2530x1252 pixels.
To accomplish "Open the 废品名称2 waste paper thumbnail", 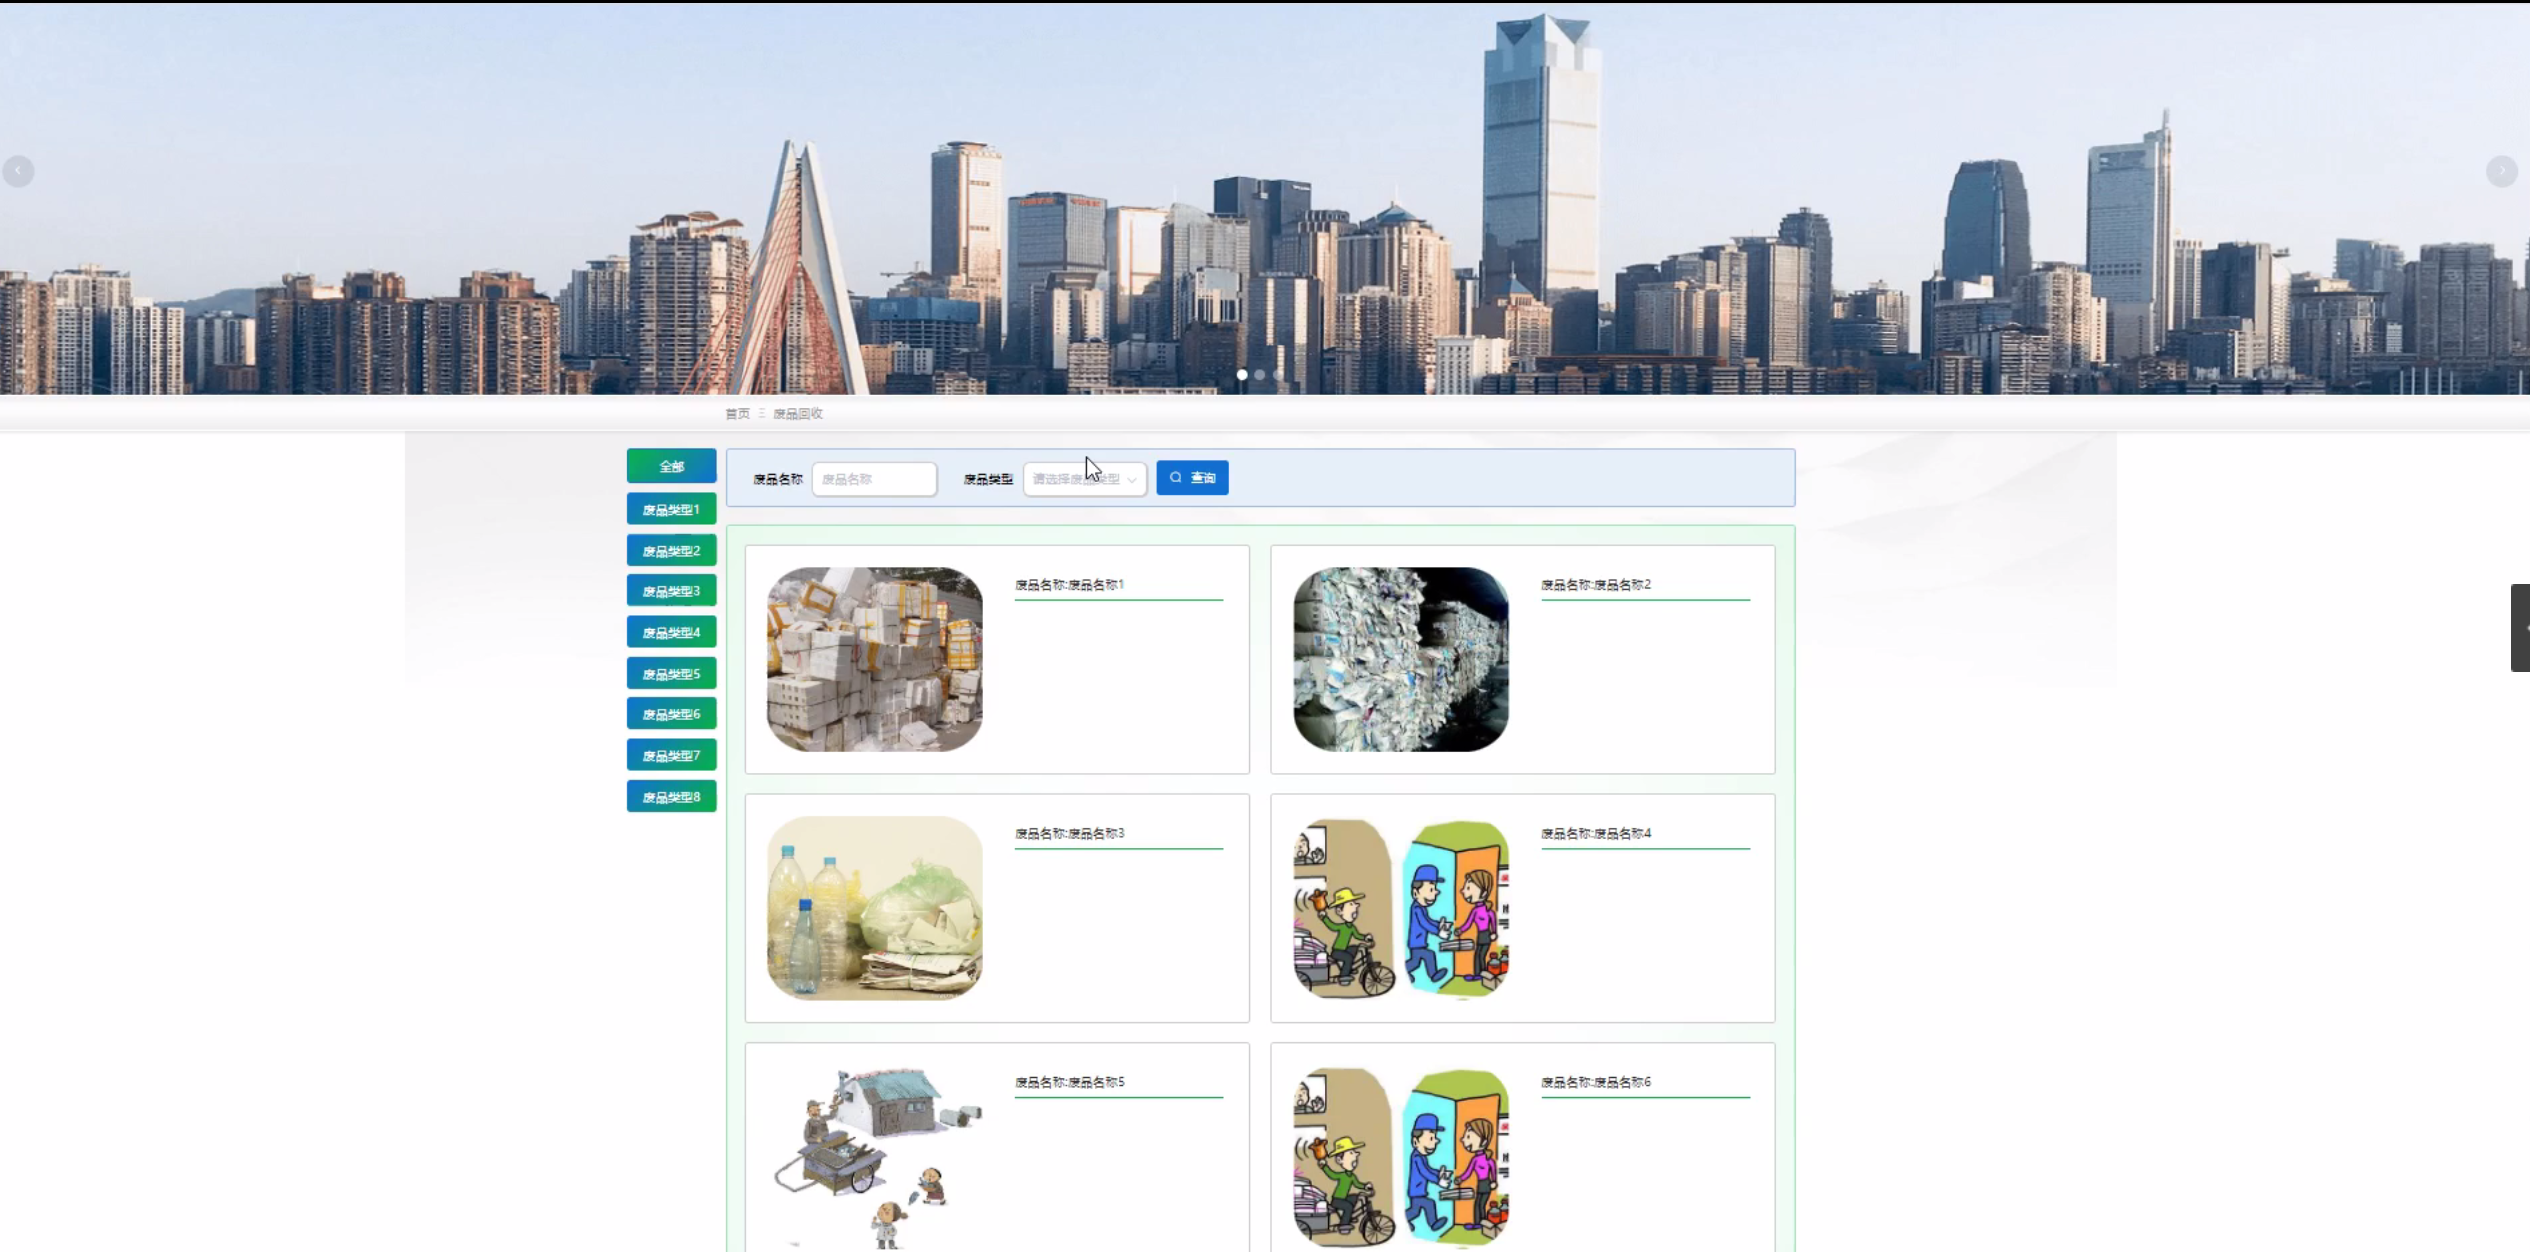I will click(x=1400, y=659).
